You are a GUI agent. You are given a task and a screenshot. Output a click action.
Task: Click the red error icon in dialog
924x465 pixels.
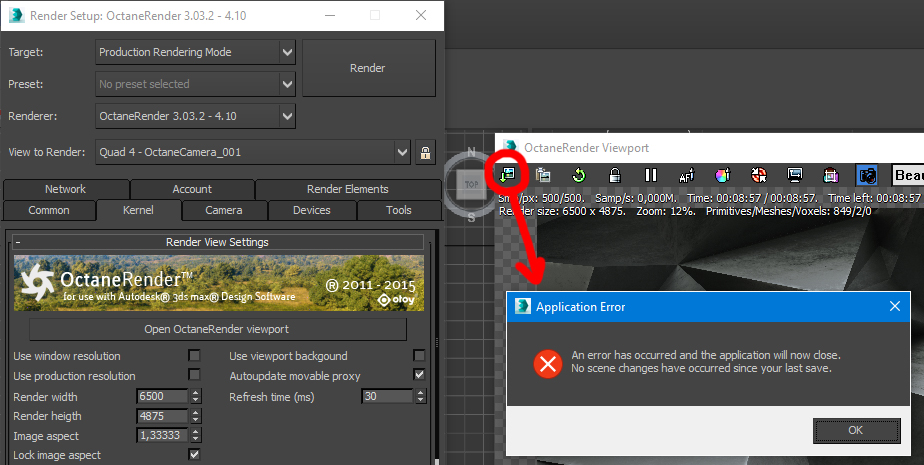click(548, 364)
